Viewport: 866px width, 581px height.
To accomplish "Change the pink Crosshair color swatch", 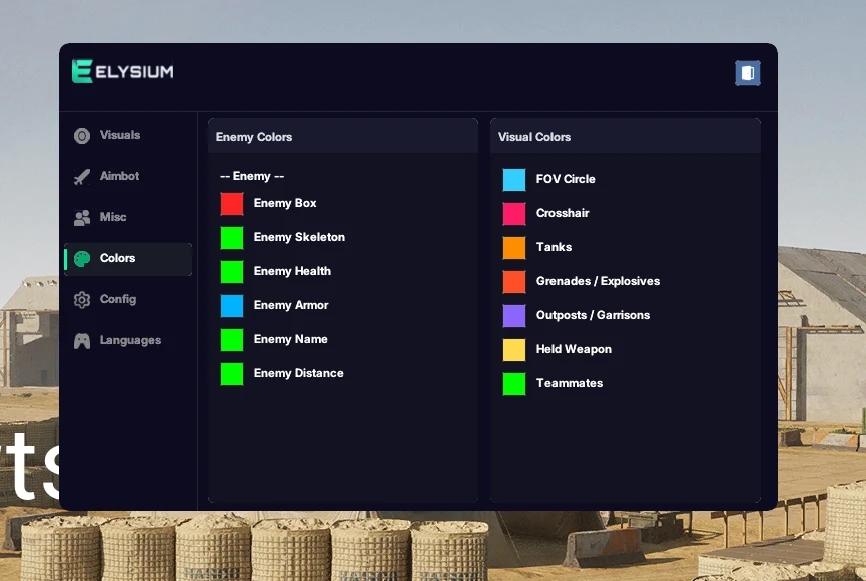I will coord(514,214).
